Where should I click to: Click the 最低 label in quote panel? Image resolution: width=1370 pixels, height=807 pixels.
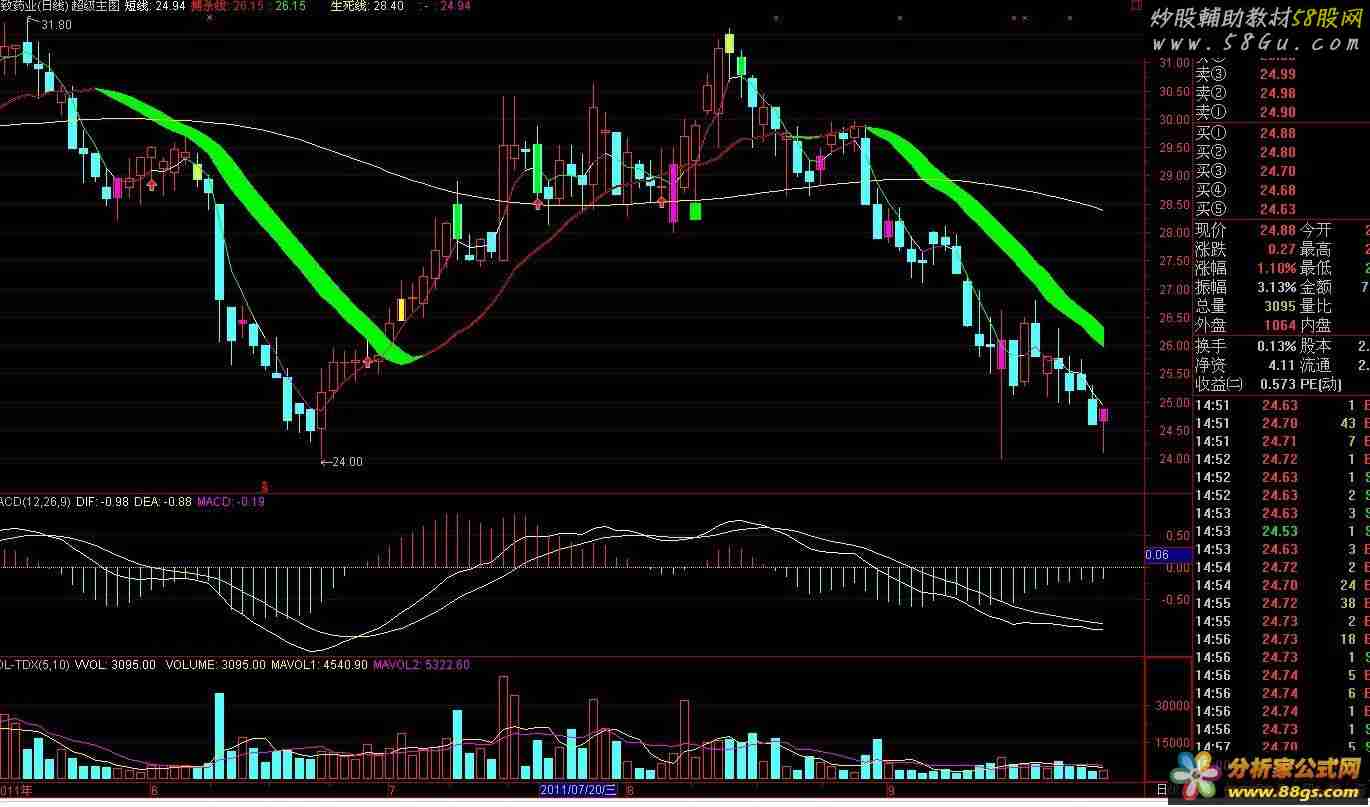(x=1315, y=268)
